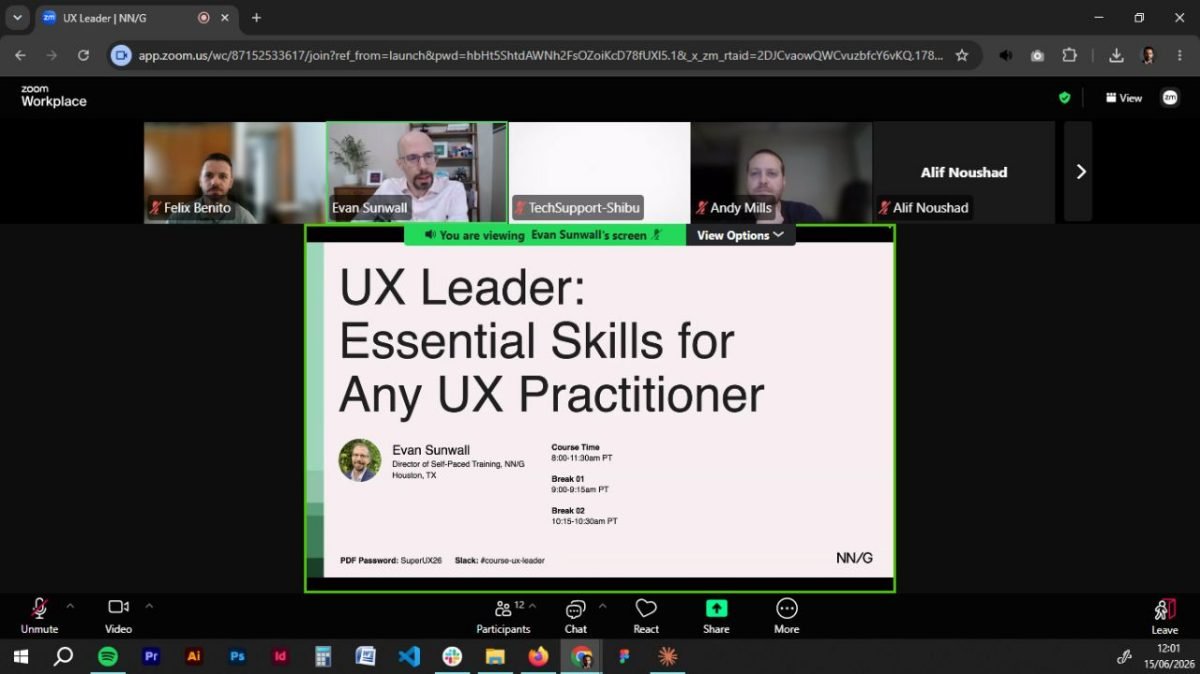The image size is (1200, 674).
Task: Start video with the Video button
Action: coord(118,616)
